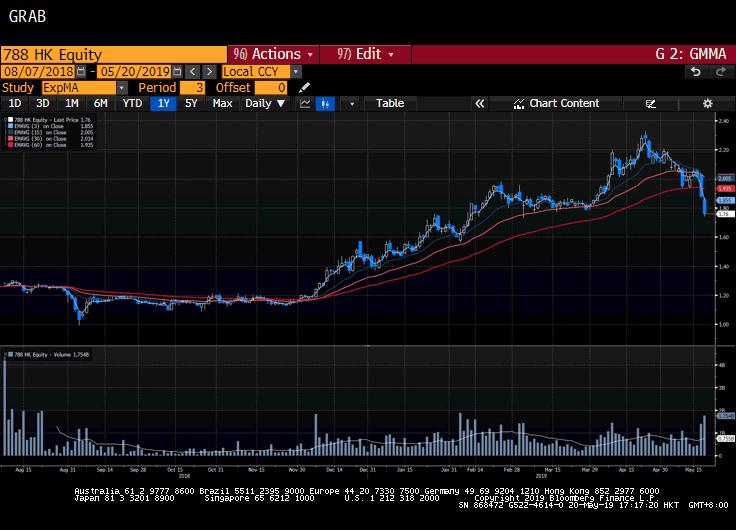Select the 6M time range

(x=100, y=103)
